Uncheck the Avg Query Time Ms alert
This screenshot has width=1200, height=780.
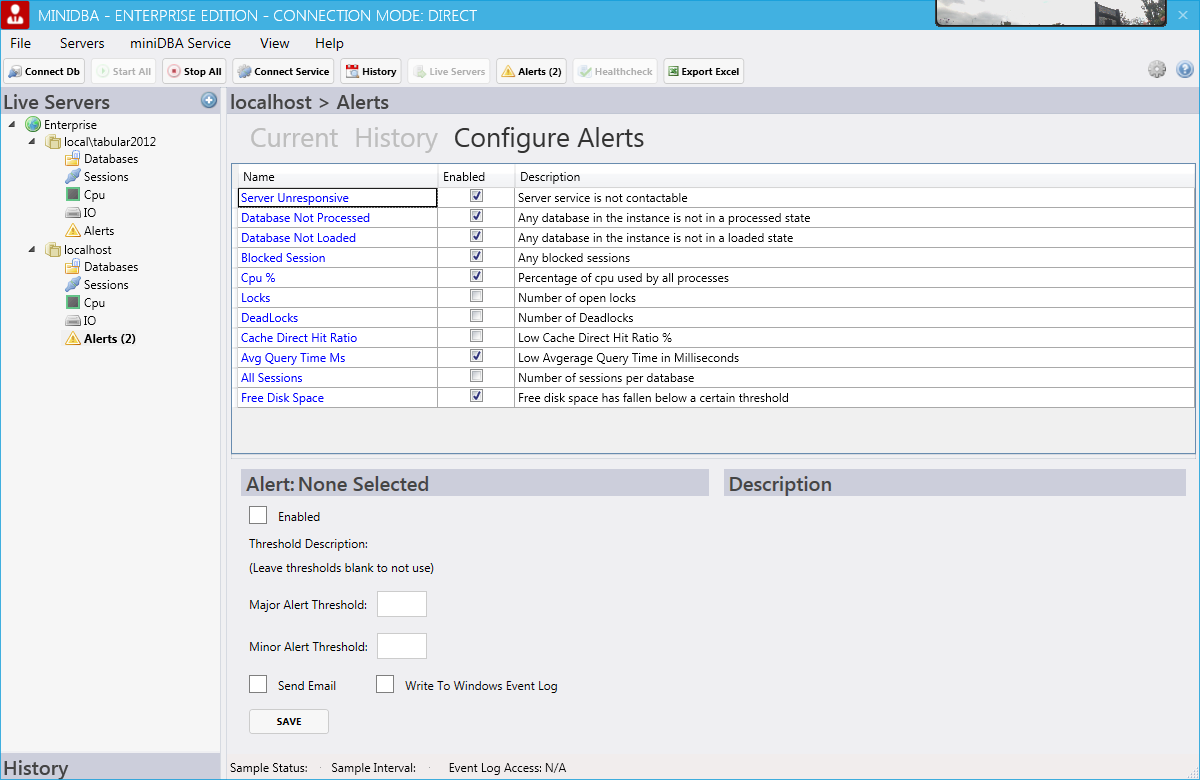477,357
